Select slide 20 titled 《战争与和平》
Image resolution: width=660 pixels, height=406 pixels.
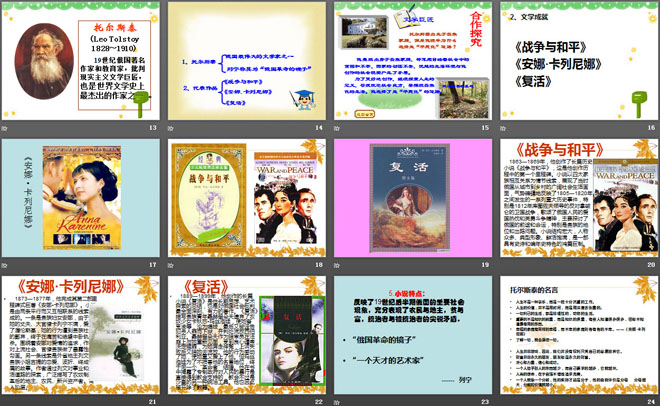click(579, 198)
